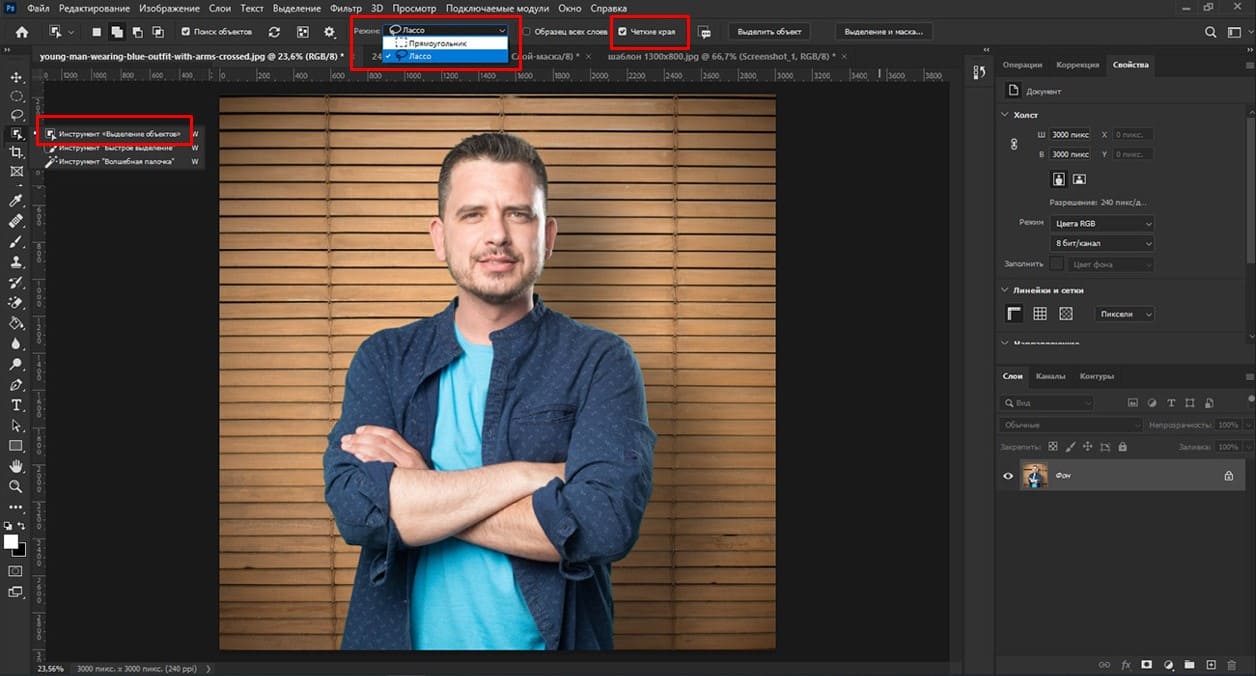Create a new group with folder icon

[x=1190, y=664]
